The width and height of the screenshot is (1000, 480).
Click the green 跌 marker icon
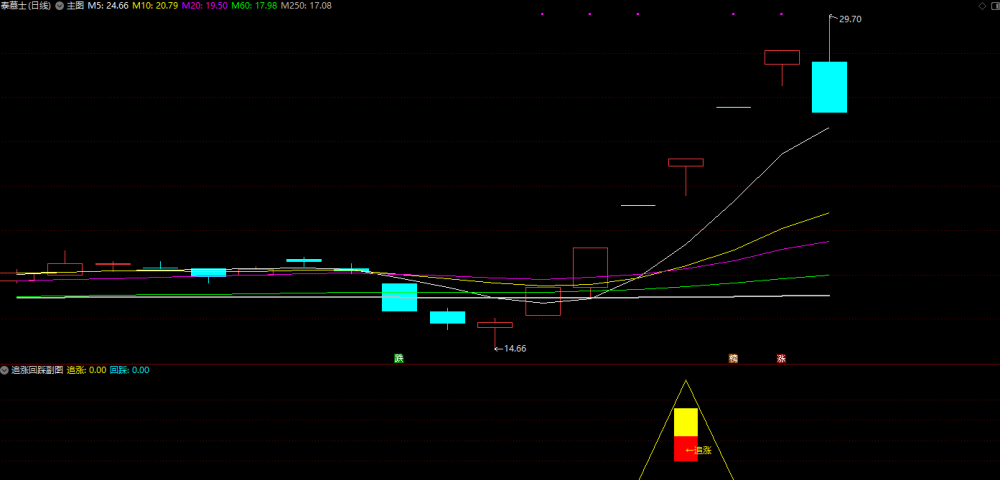point(399,358)
